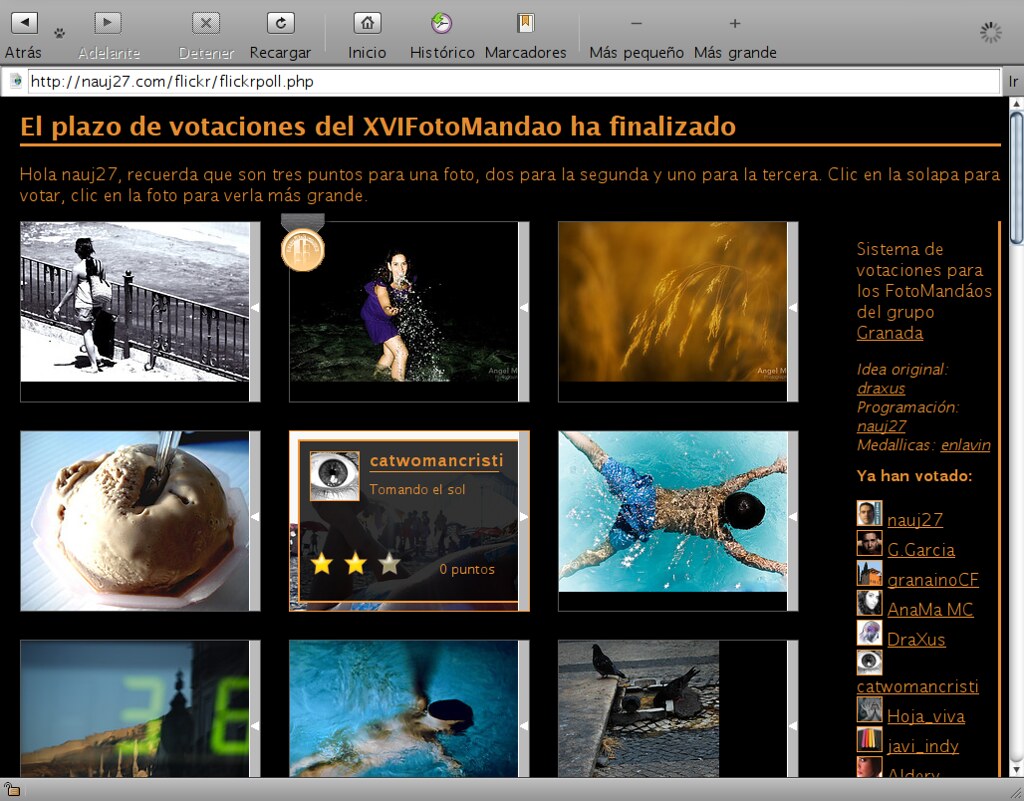Go back with the Atrás arrow icon
Viewport: 1024px width, 801px height.
[x=23, y=21]
